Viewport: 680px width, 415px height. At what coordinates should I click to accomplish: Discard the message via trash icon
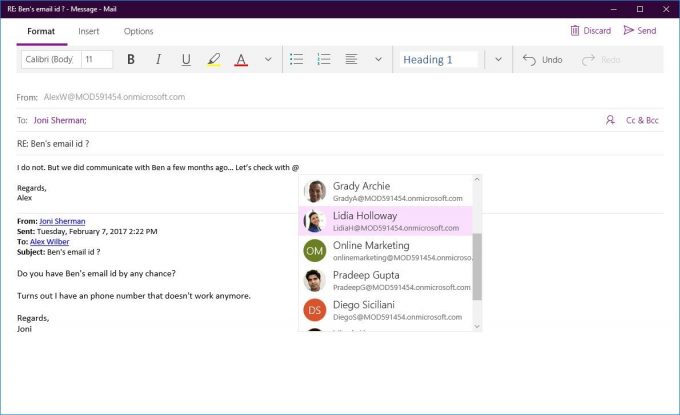[575, 30]
